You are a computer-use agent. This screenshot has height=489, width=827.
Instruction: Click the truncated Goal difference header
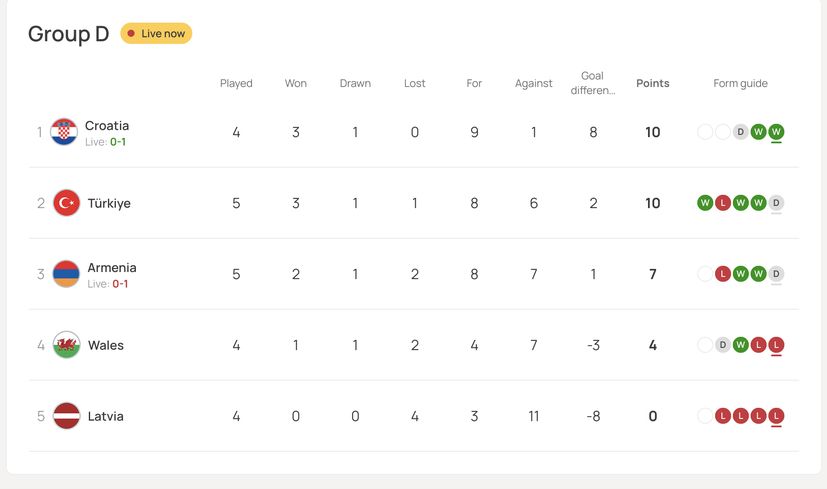click(593, 83)
